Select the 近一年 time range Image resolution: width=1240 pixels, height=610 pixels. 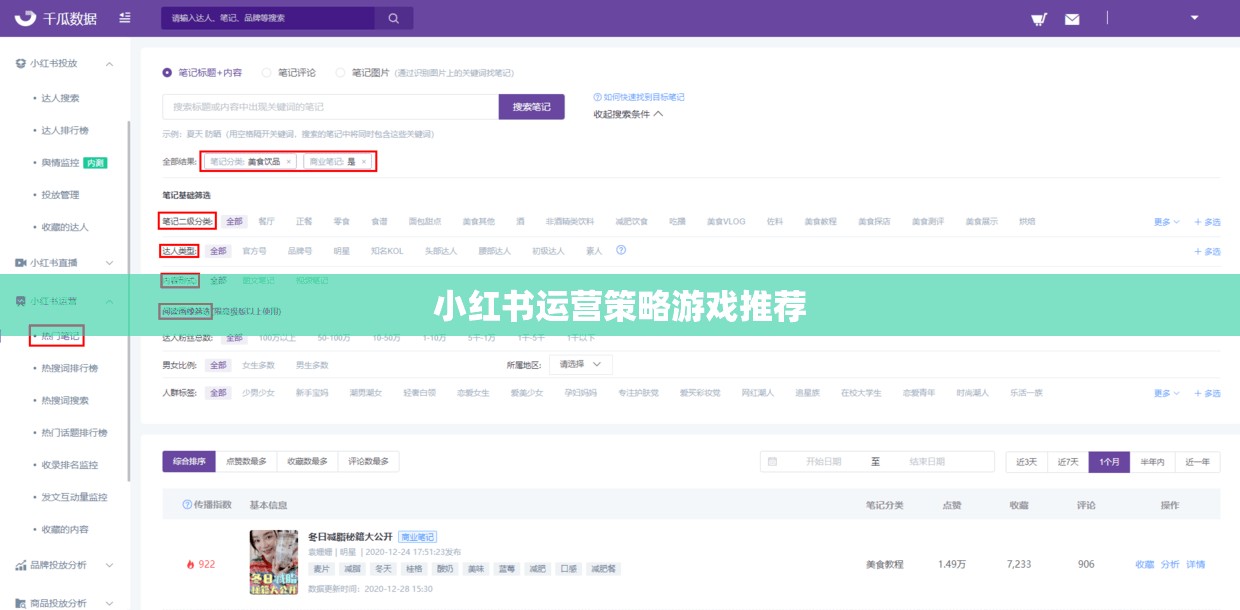point(1198,462)
